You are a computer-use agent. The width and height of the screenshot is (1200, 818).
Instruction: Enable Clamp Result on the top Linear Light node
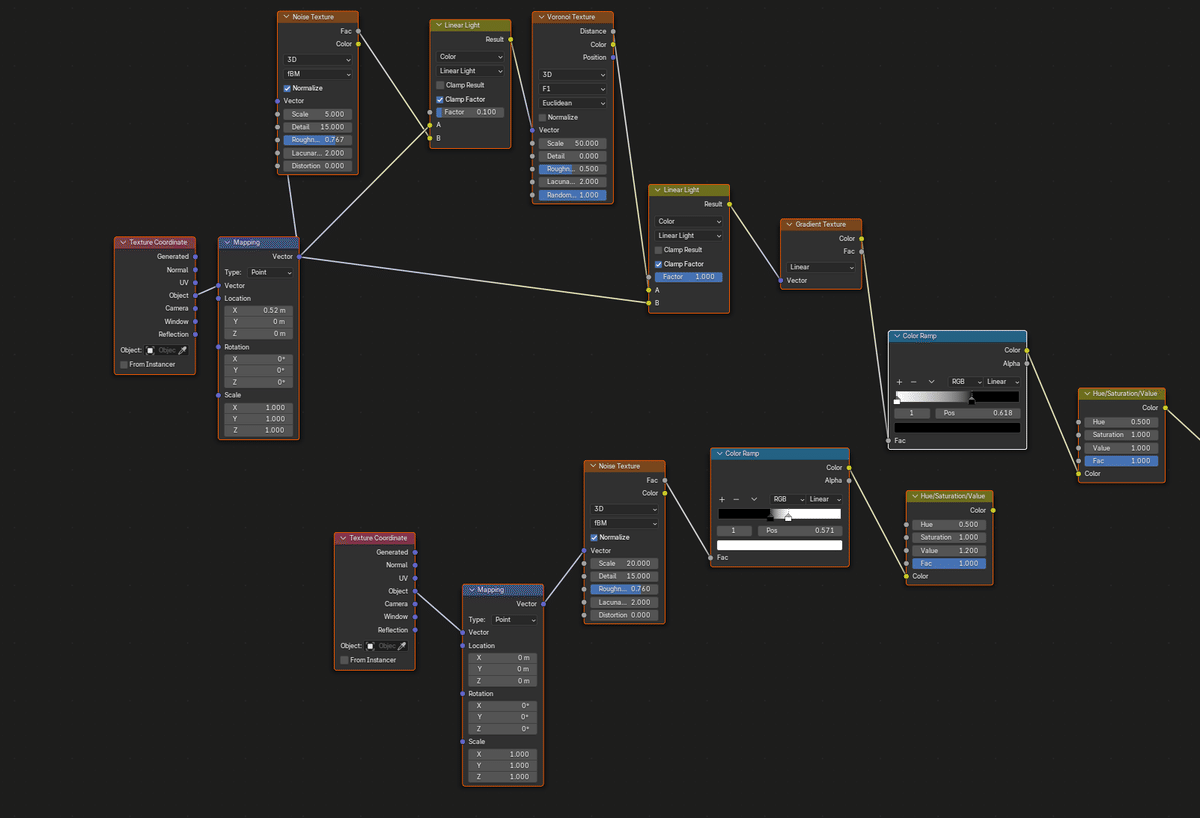[x=439, y=85]
